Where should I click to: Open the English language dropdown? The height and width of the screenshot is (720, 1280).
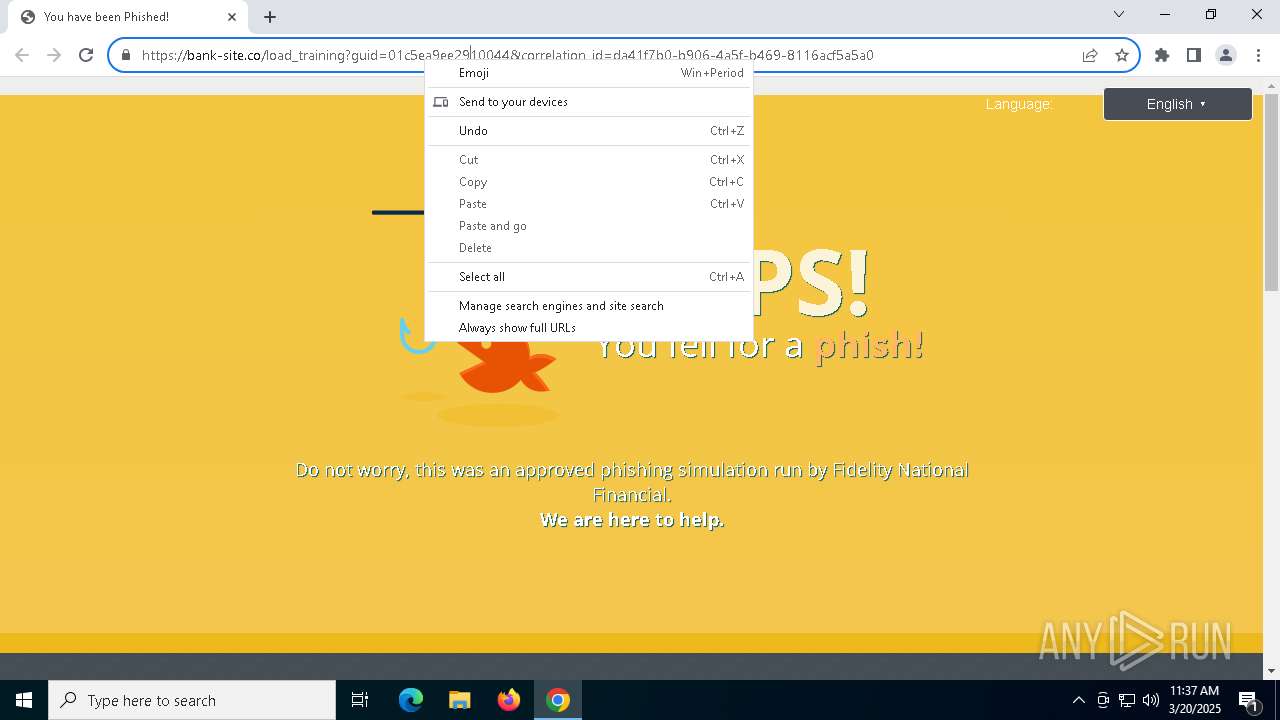[1177, 104]
